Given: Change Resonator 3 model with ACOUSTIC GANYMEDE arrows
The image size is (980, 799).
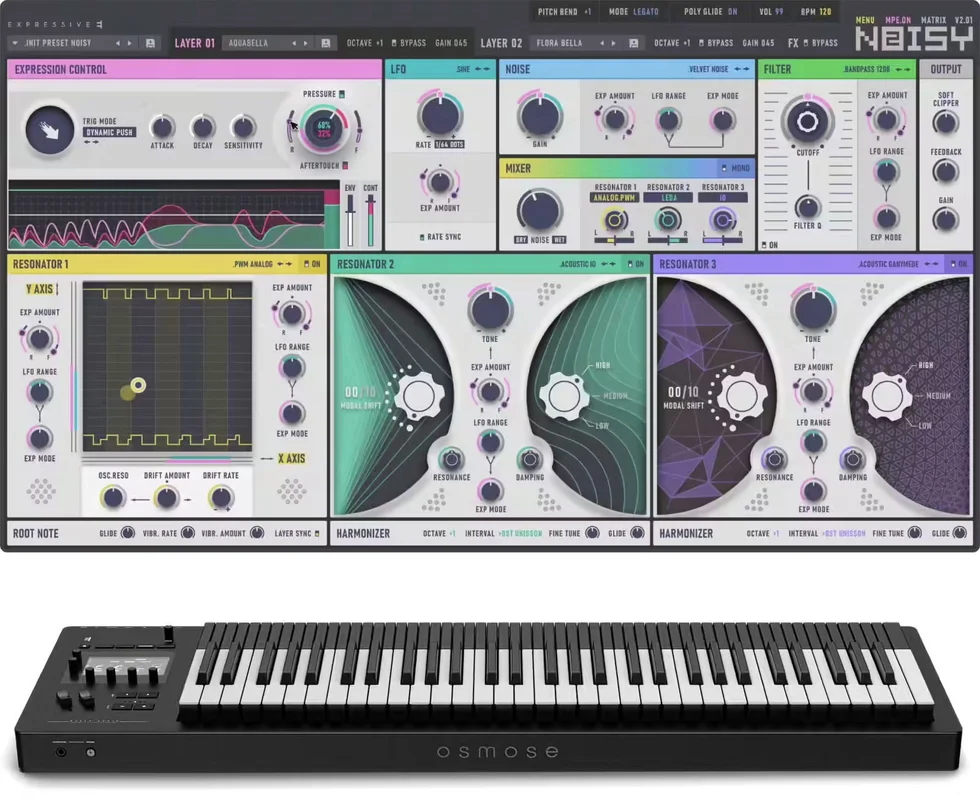Looking at the screenshot, I should (931, 264).
